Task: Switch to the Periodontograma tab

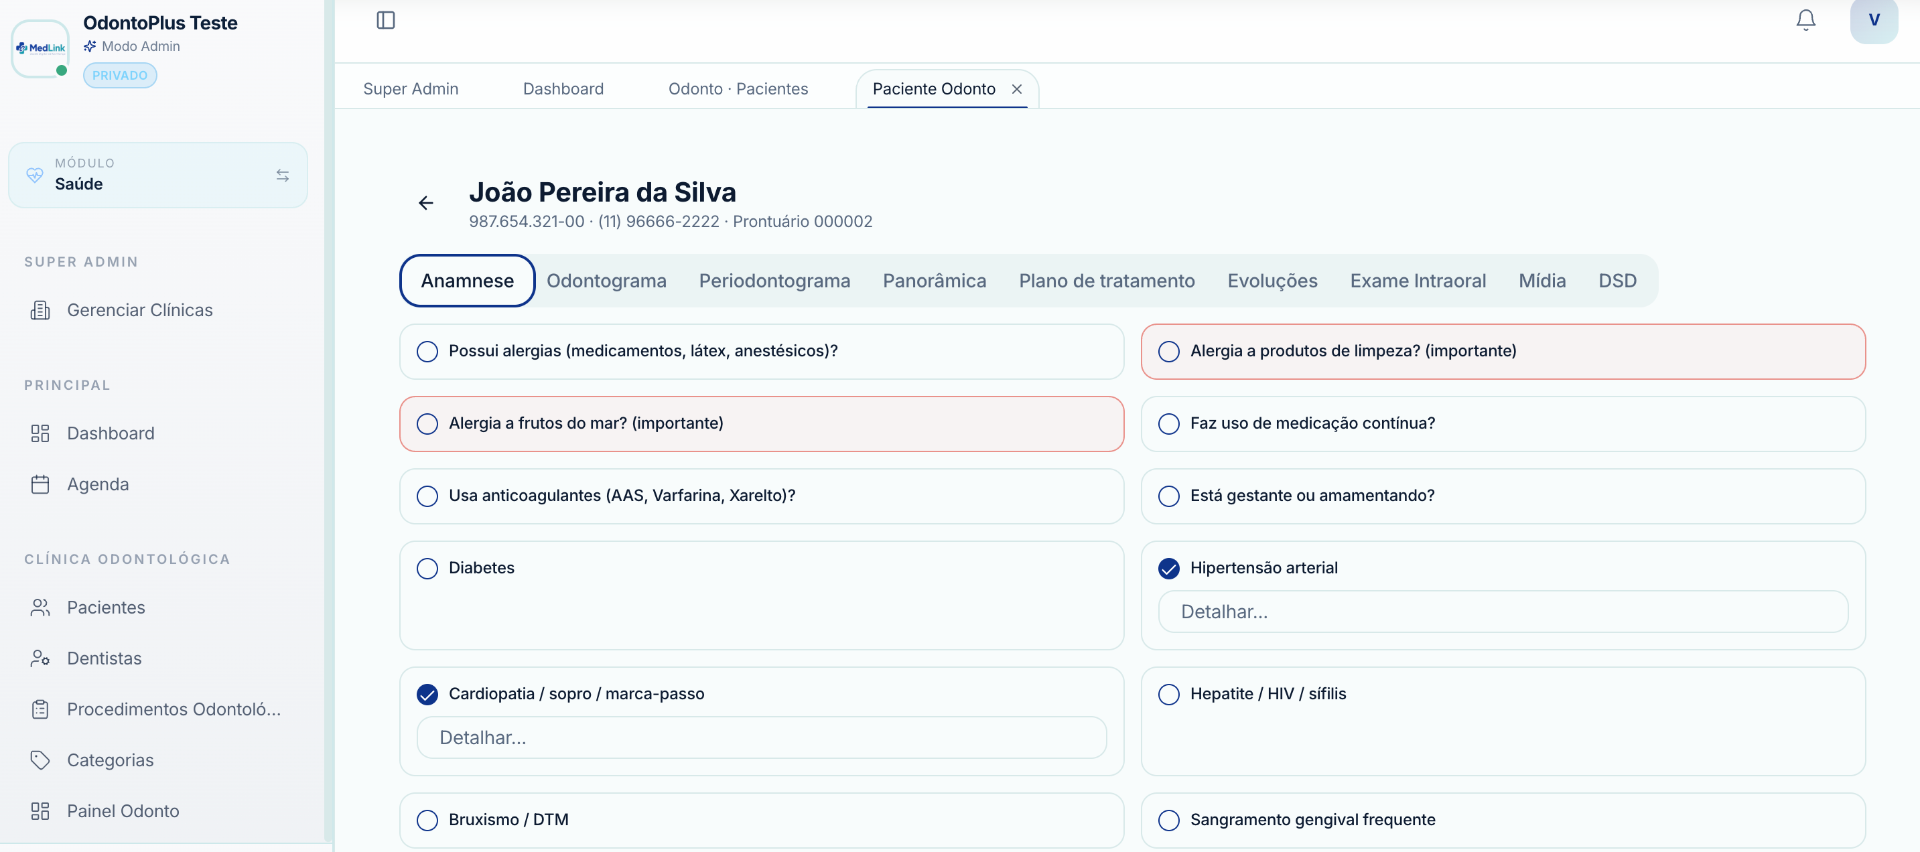Action: [x=774, y=281]
